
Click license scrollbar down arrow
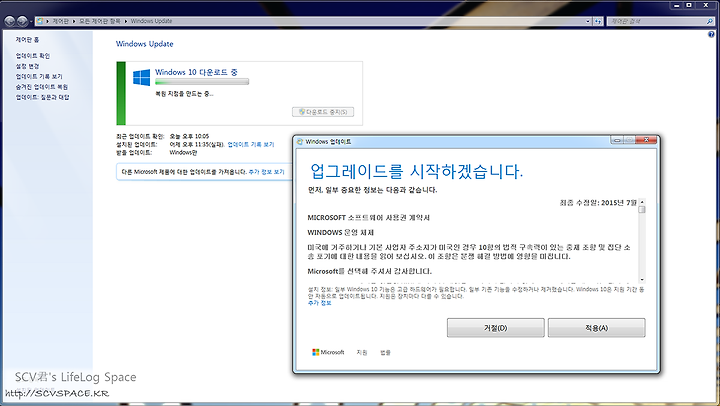click(642, 279)
